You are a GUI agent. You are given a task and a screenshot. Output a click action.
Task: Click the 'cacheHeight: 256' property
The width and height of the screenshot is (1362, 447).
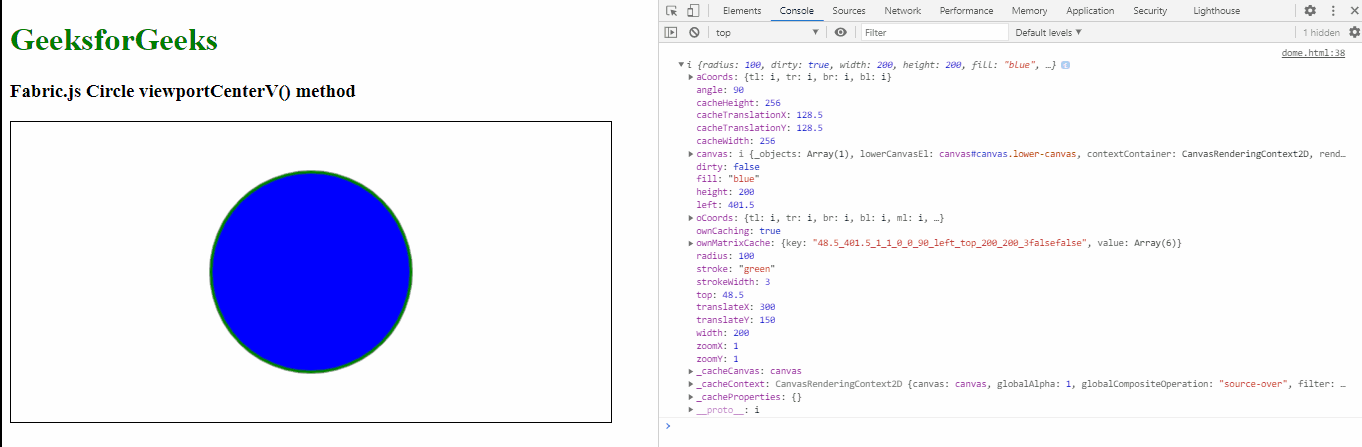point(738,103)
